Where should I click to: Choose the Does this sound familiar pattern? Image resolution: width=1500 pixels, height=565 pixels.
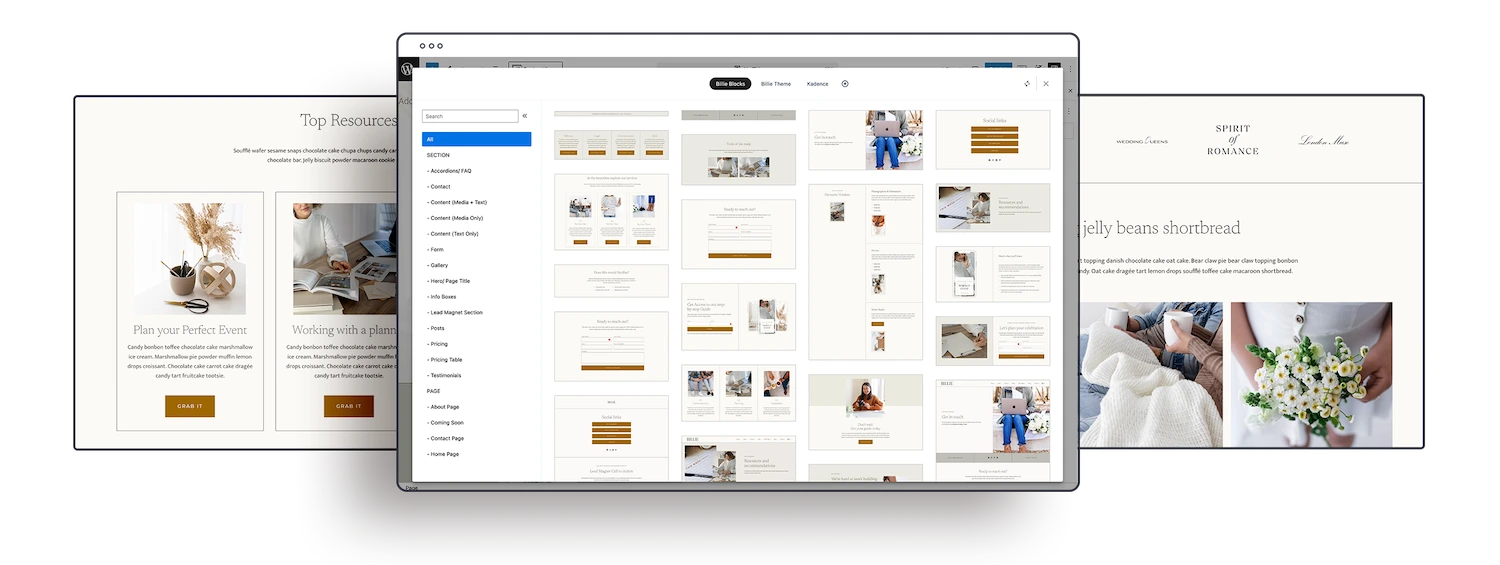coord(611,281)
